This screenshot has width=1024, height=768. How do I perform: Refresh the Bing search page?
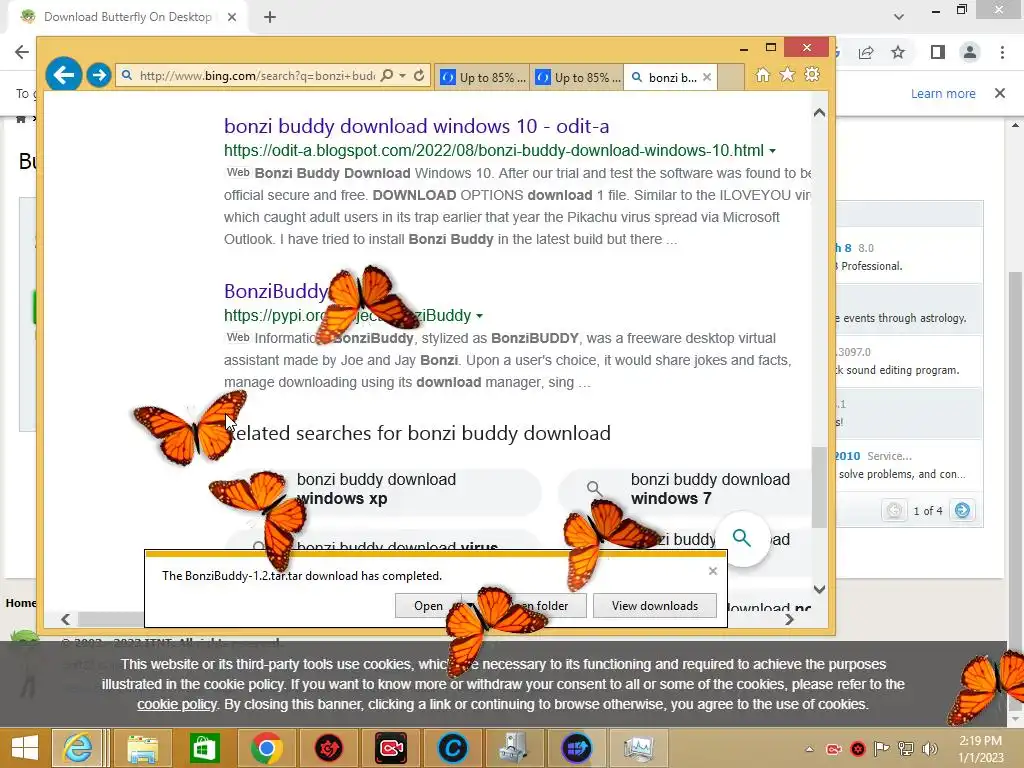419,76
